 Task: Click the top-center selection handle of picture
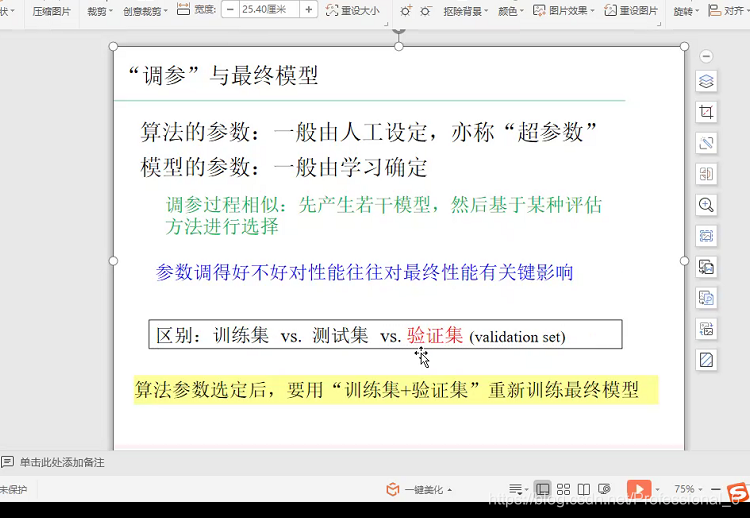click(x=399, y=46)
